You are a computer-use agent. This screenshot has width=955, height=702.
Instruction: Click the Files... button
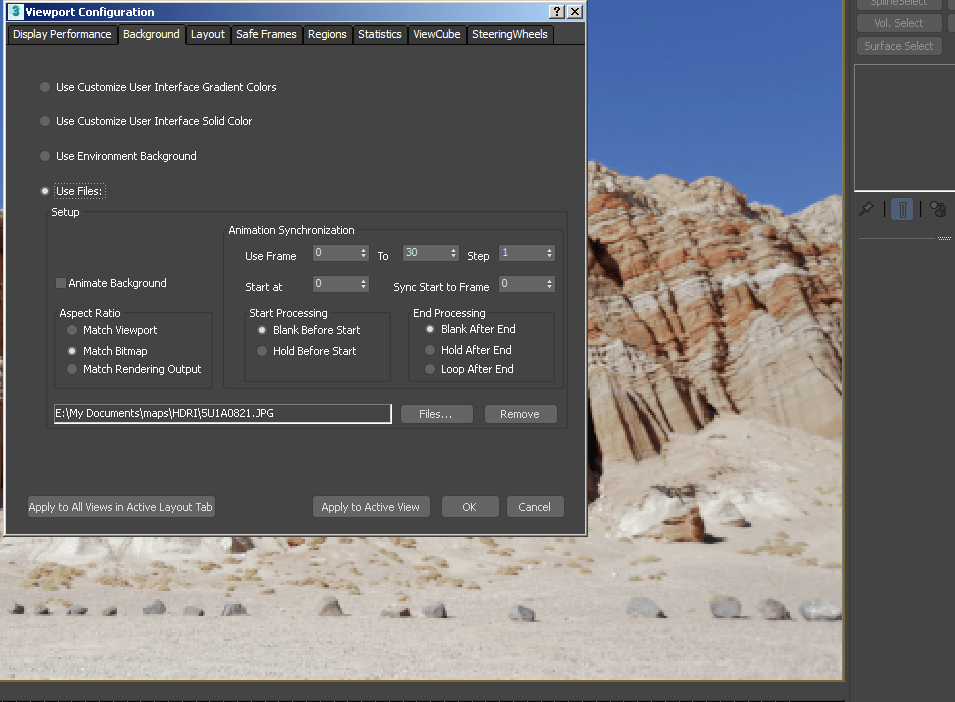click(436, 414)
